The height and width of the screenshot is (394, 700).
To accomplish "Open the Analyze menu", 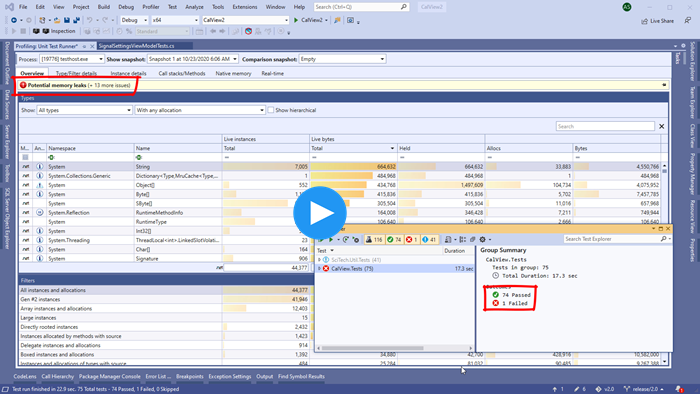I will (194, 7).
